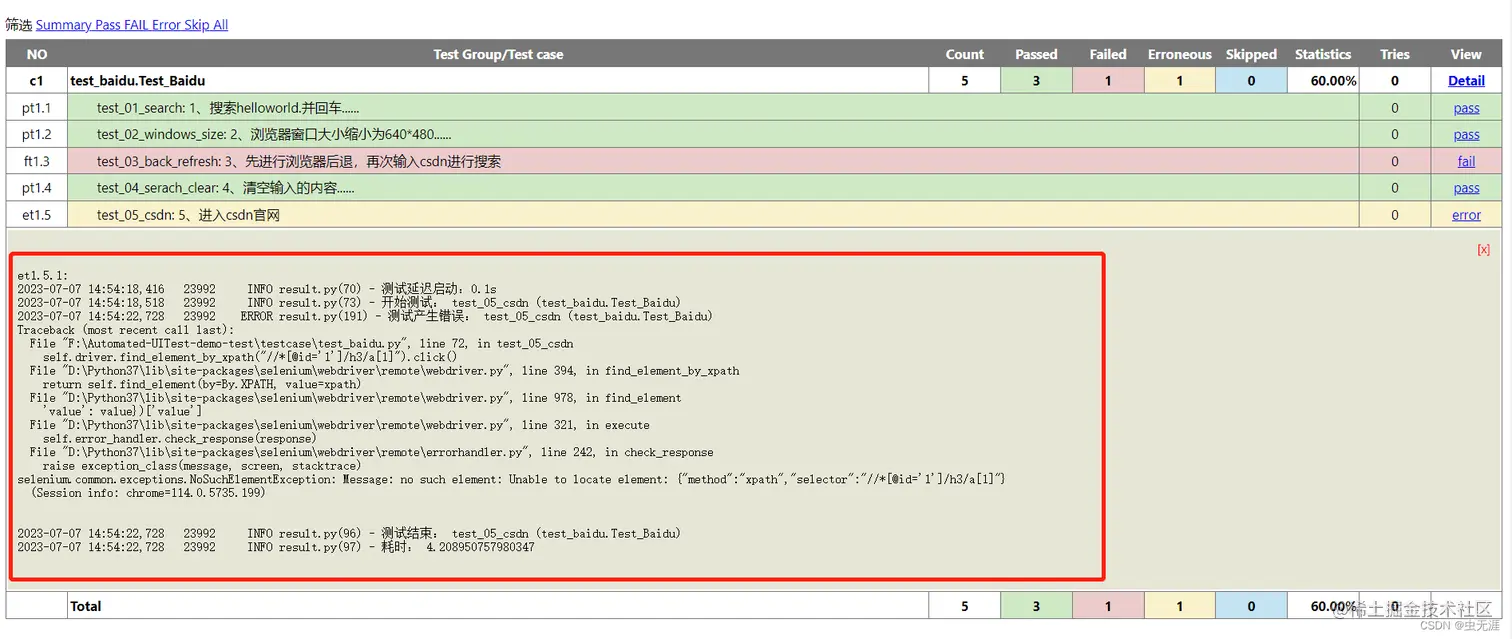Select the Erroneous value 1 in c1 row
The width and height of the screenshot is (1512, 639).
[x=1179, y=81]
